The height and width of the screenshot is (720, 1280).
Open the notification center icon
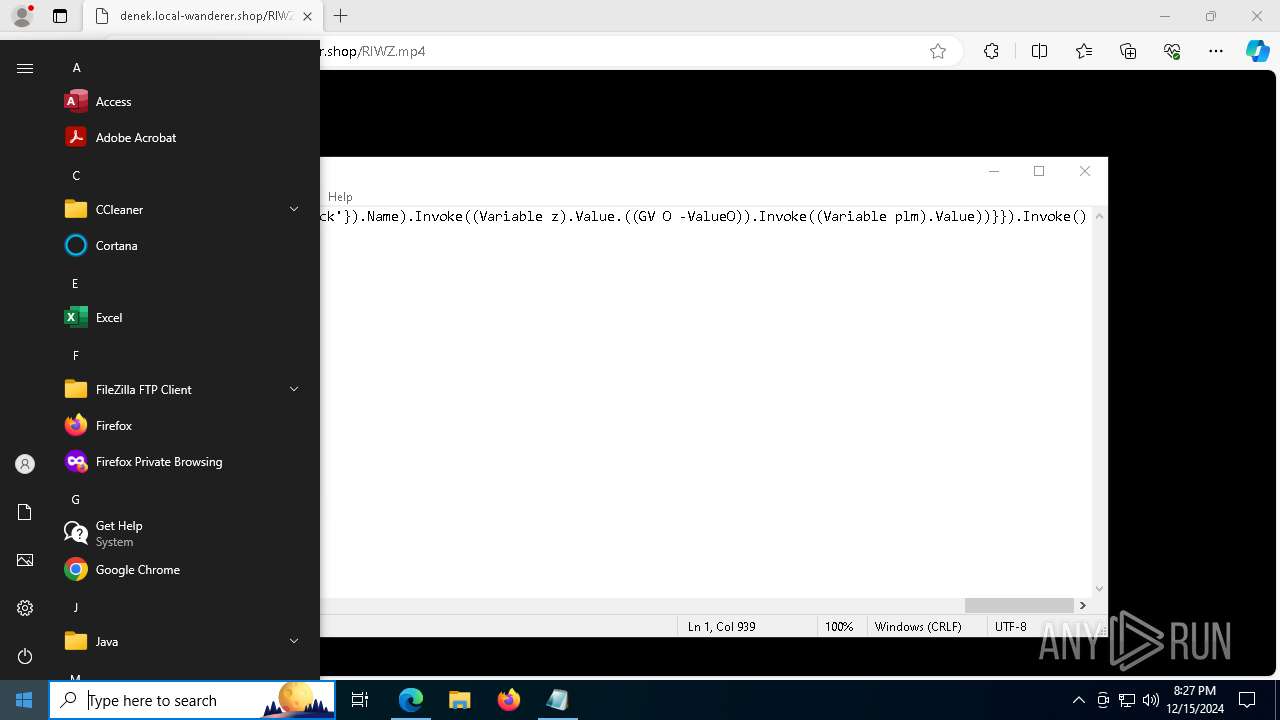click(x=1247, y=700)
